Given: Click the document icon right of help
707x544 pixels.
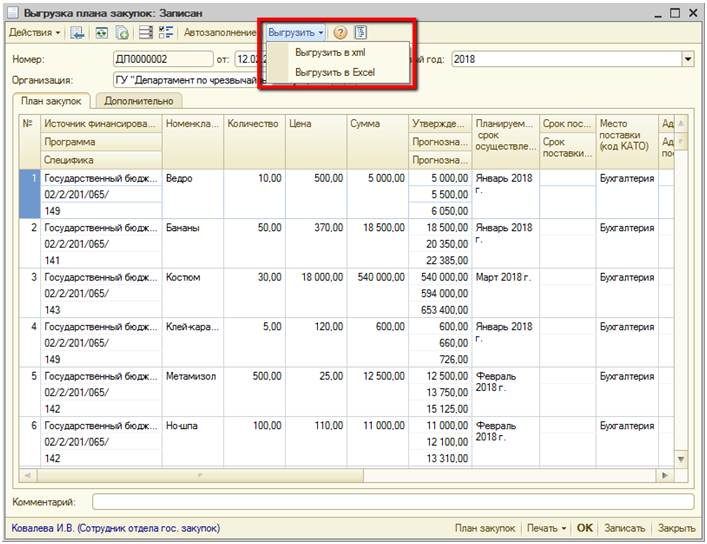Looking at the screenshot, I should (360, 33).
